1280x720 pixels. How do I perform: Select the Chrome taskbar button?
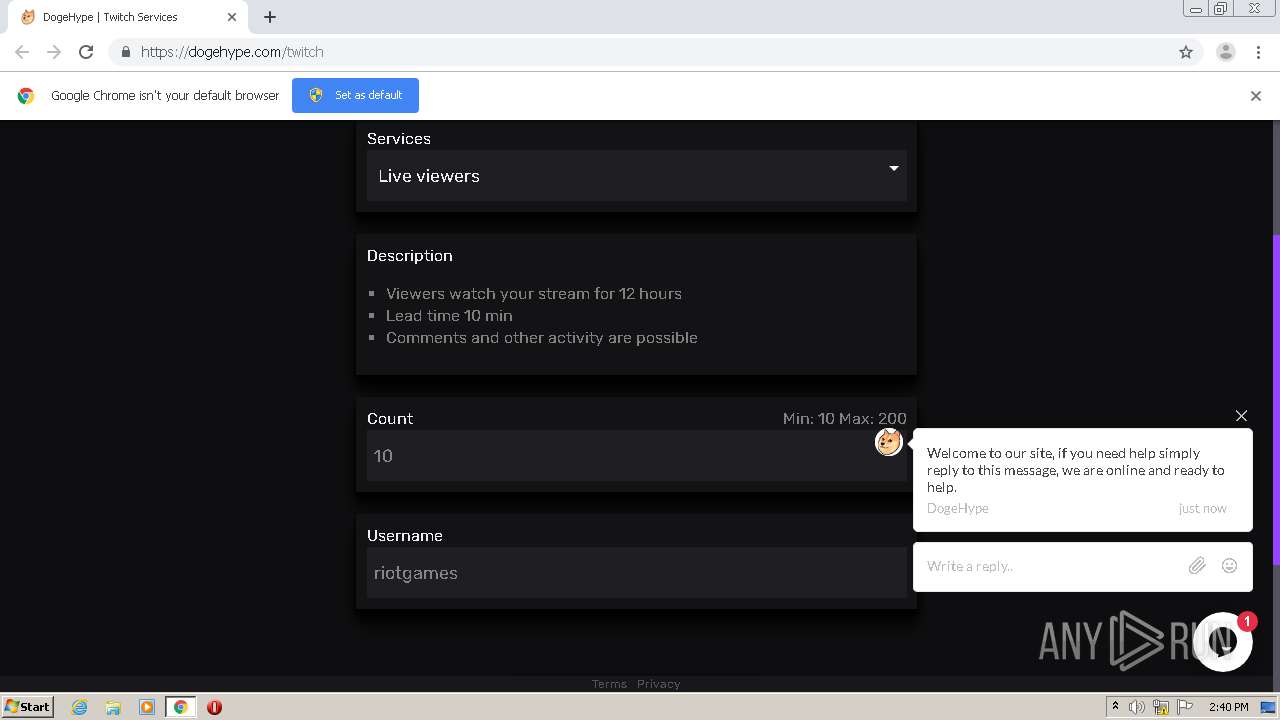coord(180,707)
